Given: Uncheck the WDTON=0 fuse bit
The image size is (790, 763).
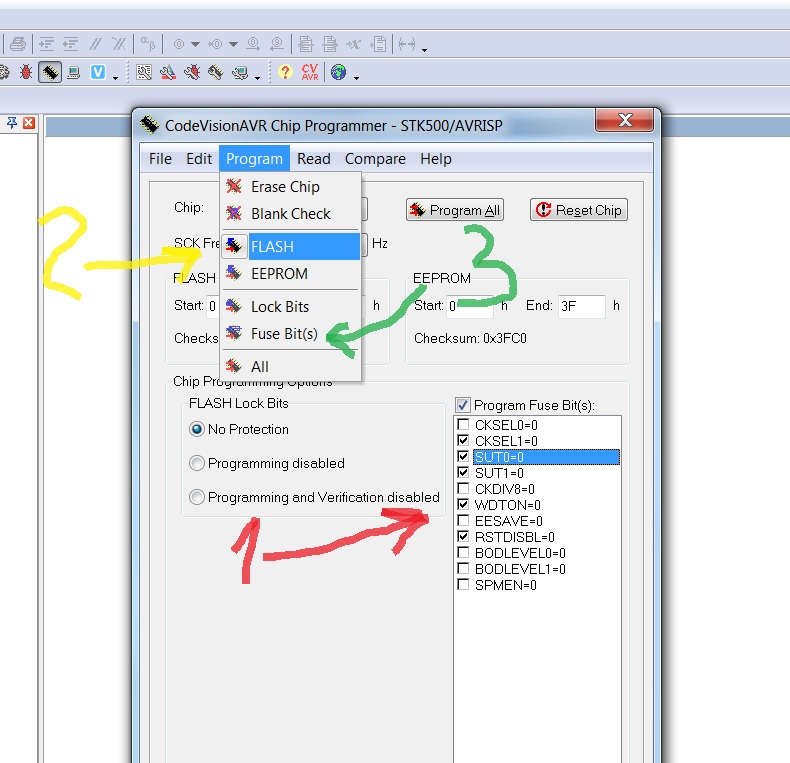Looking at the screenshot, I should pos(463,504).
